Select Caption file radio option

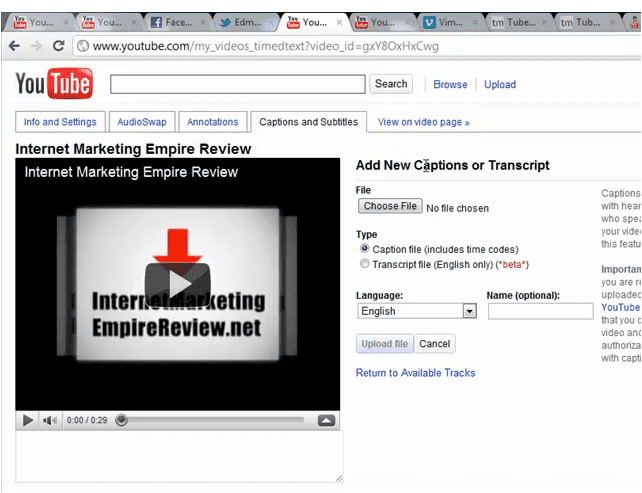point(364,249)
